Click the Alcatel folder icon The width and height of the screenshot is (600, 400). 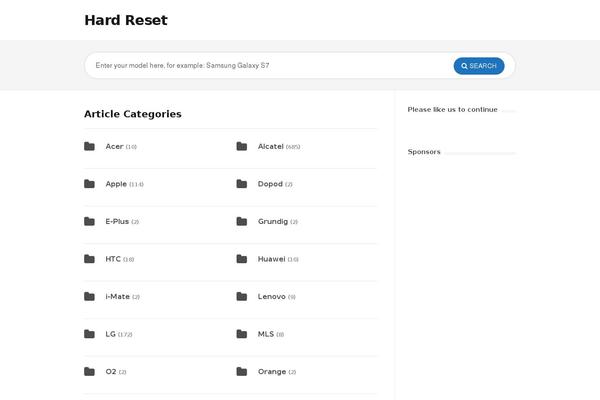point(241,146)
